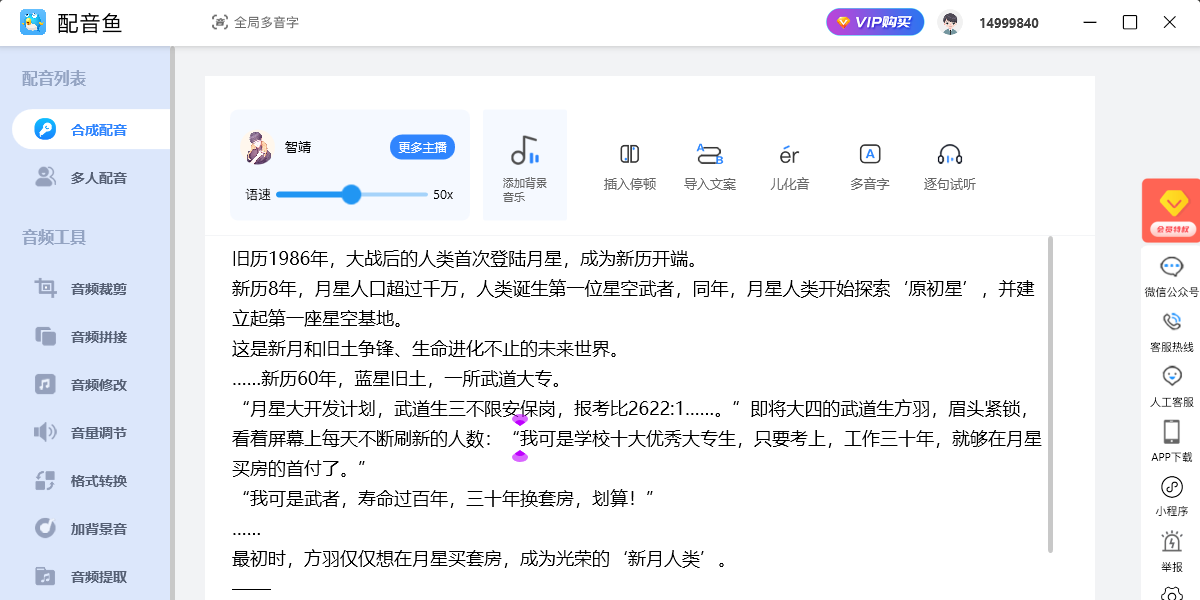The height and width of the screenshot is (600, 1200).
Task: Click the user avatar in title bar
Action: pyautogui.click(x=951, y=23)
